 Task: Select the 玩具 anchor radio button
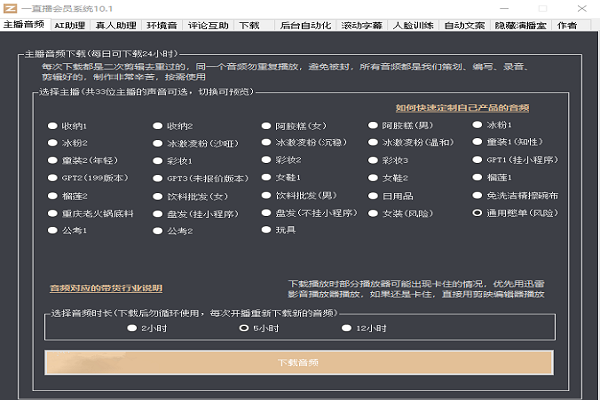click(266, 231)
